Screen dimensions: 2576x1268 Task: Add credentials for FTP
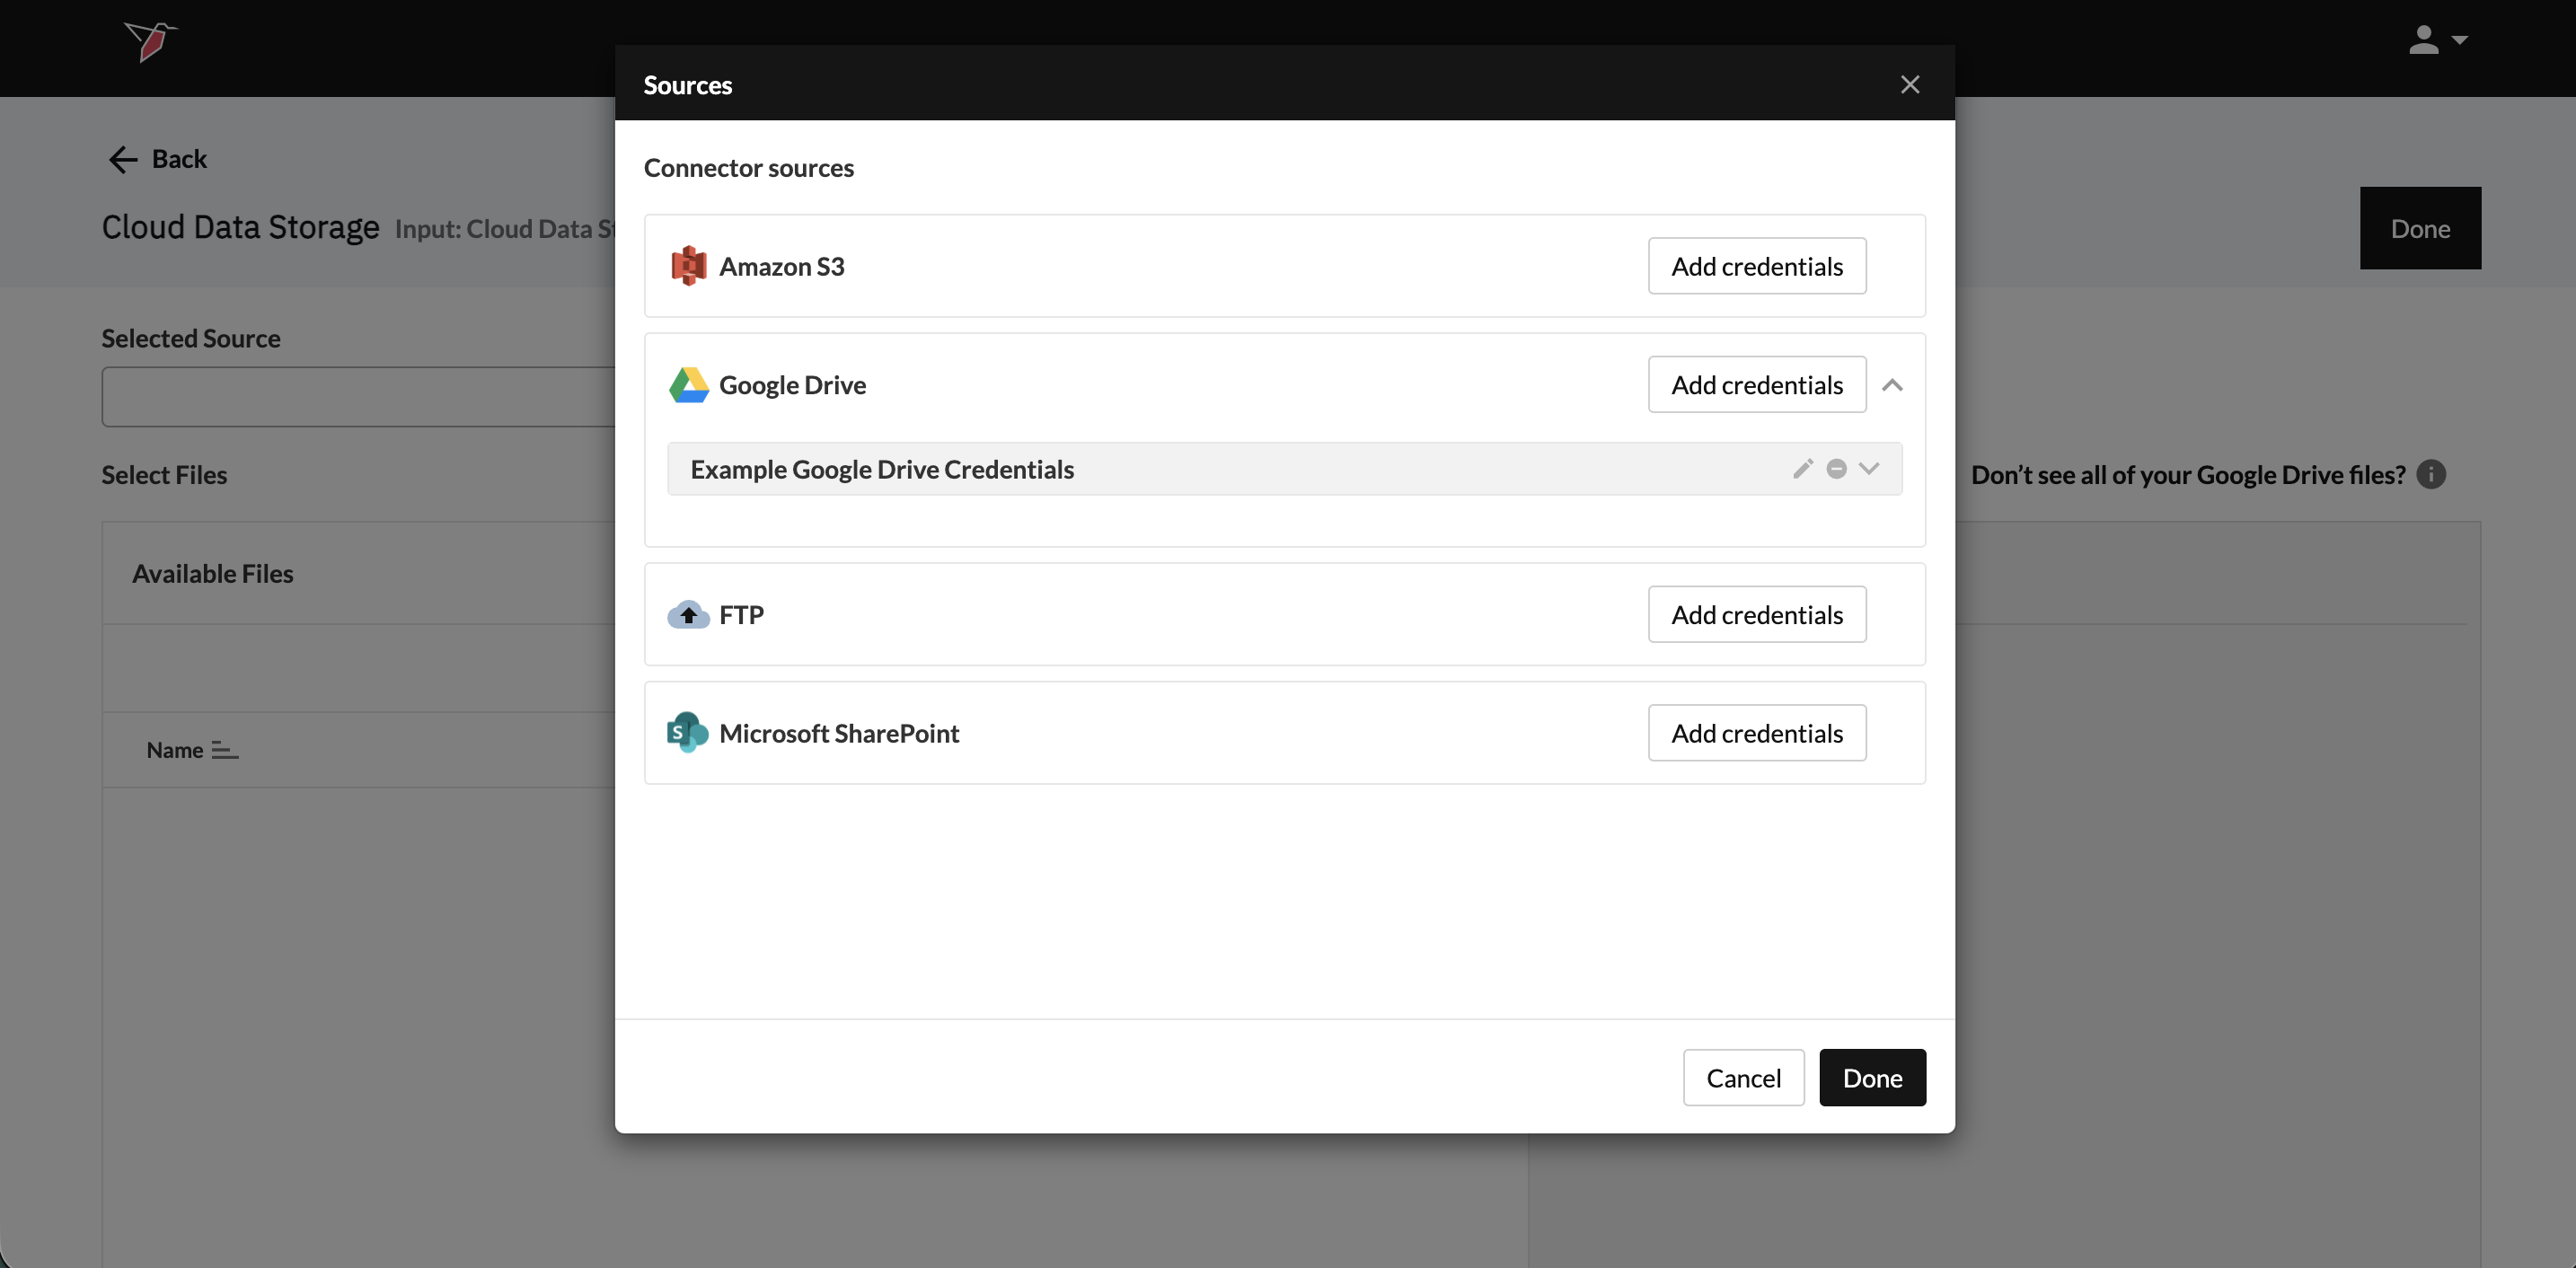1756,614
